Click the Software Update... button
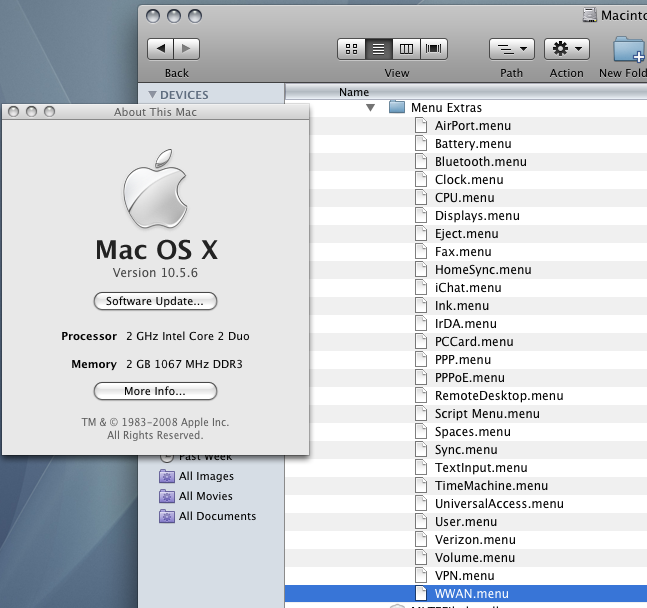The height and width of the screenshot is (608, 647). click(155, 301)
